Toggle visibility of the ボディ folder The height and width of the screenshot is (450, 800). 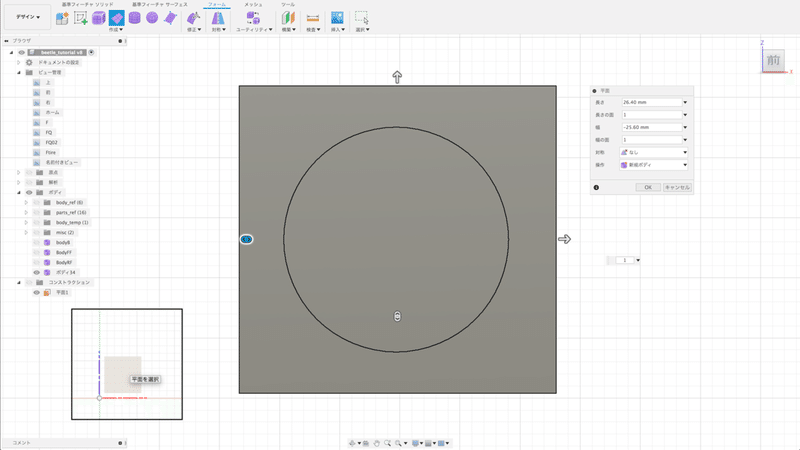(29, 192)
